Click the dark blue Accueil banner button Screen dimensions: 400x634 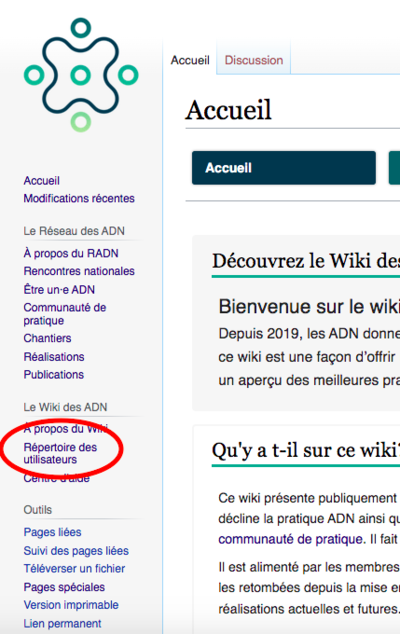[284, 168]
